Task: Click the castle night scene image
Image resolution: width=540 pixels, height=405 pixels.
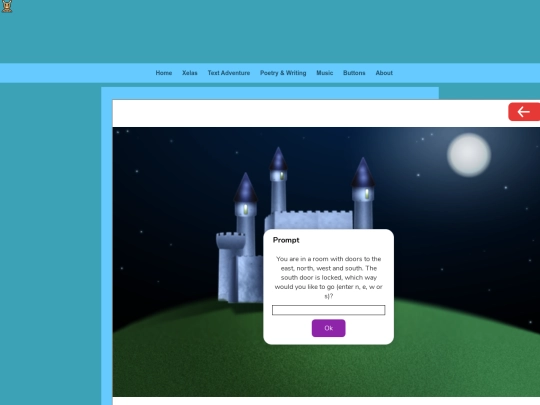Action: 326,262
